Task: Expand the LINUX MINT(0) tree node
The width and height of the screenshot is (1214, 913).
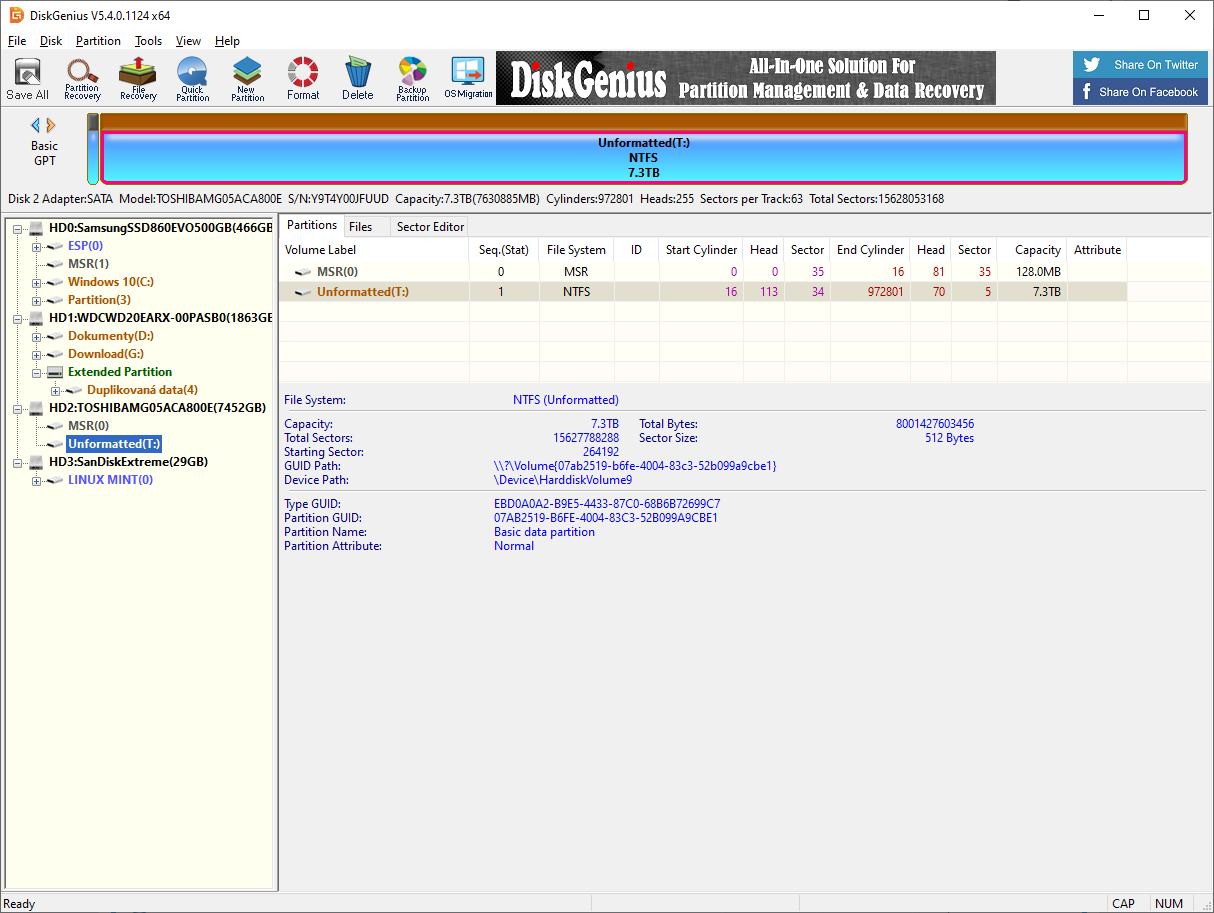Action: click(37, 480)
